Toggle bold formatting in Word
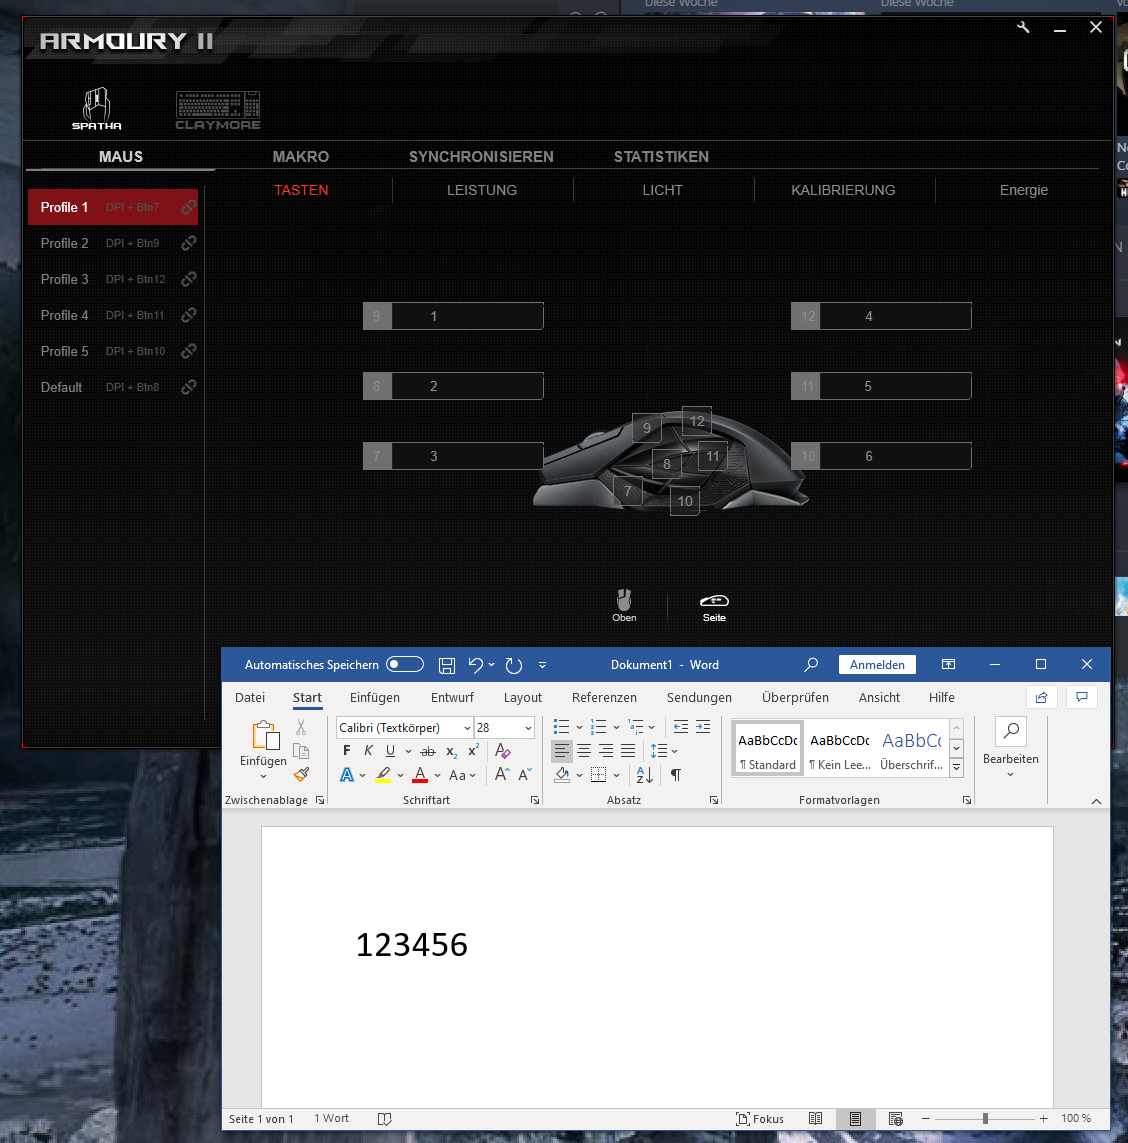 click(x=346, y=751)
